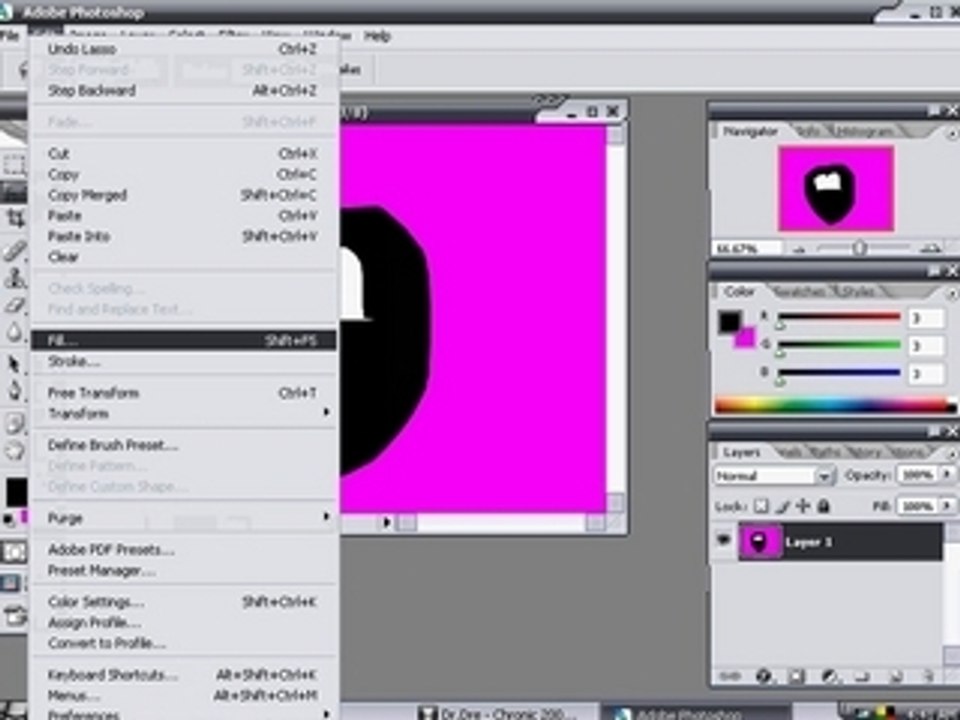960x720 pixels.
Task: Click link layers icon in Layers panel
Action: tap(730, 676)
